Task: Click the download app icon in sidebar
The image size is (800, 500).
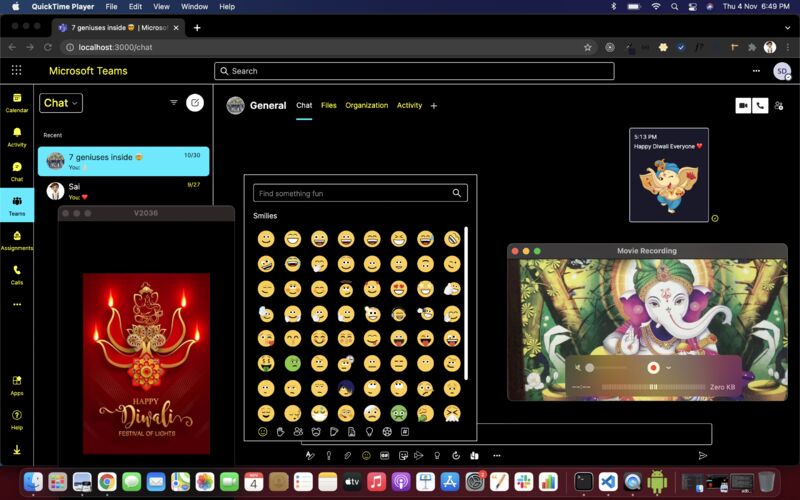Action: click(17, 449)
